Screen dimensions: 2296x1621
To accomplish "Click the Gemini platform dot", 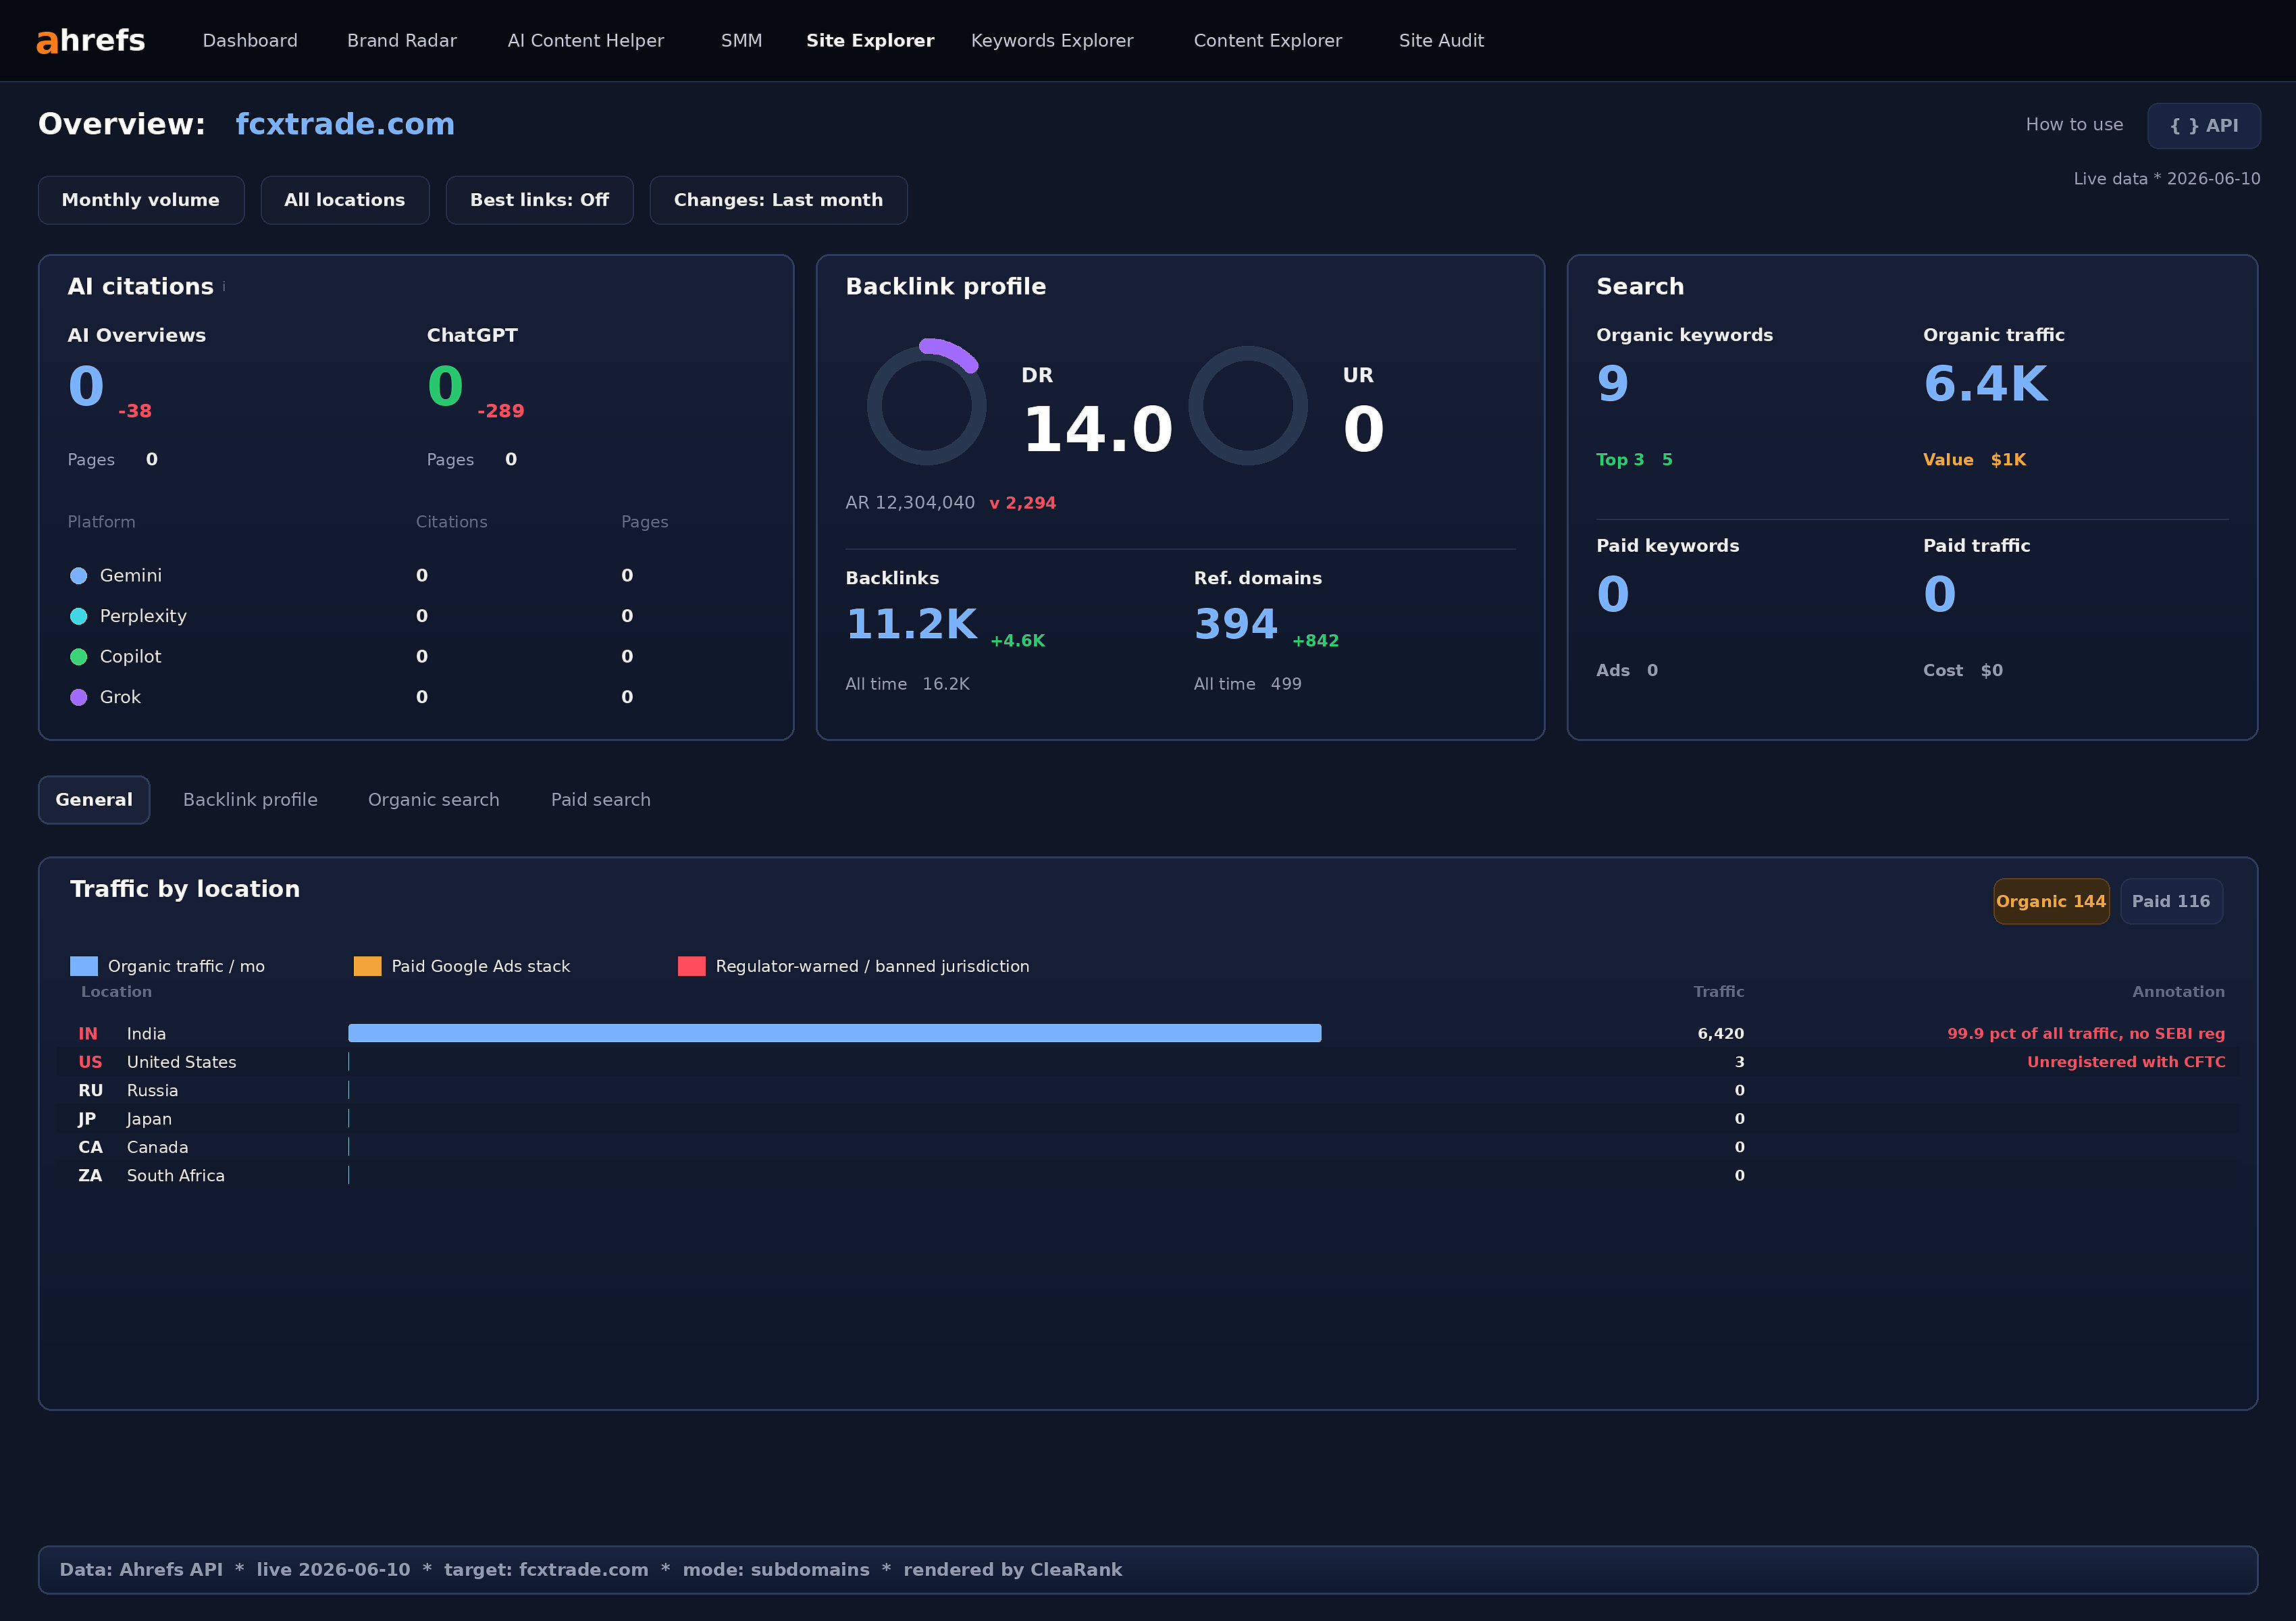I will tap(79, 576).
